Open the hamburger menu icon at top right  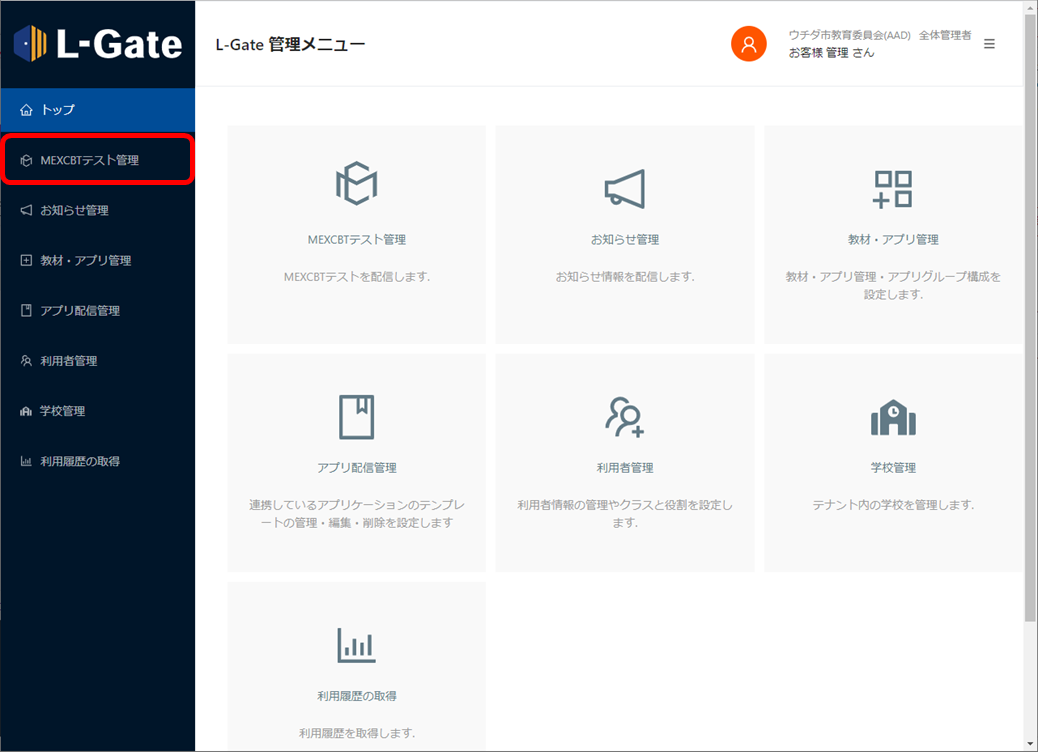click(989, 44)
